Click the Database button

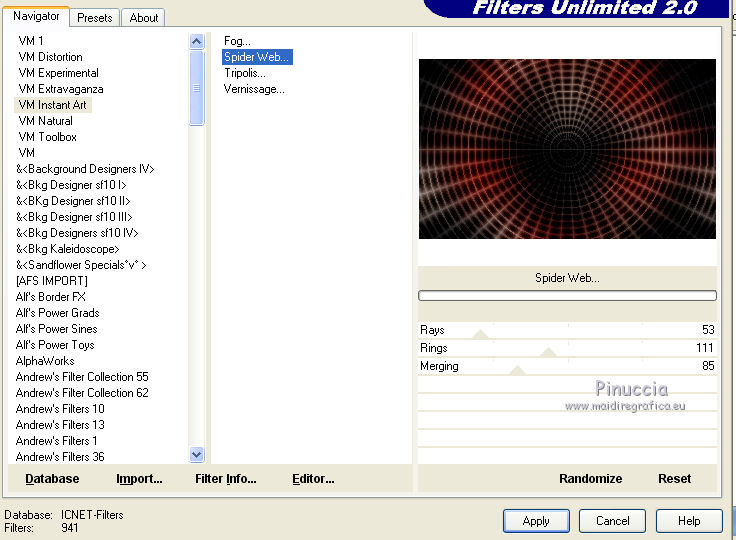pos(52,478)
